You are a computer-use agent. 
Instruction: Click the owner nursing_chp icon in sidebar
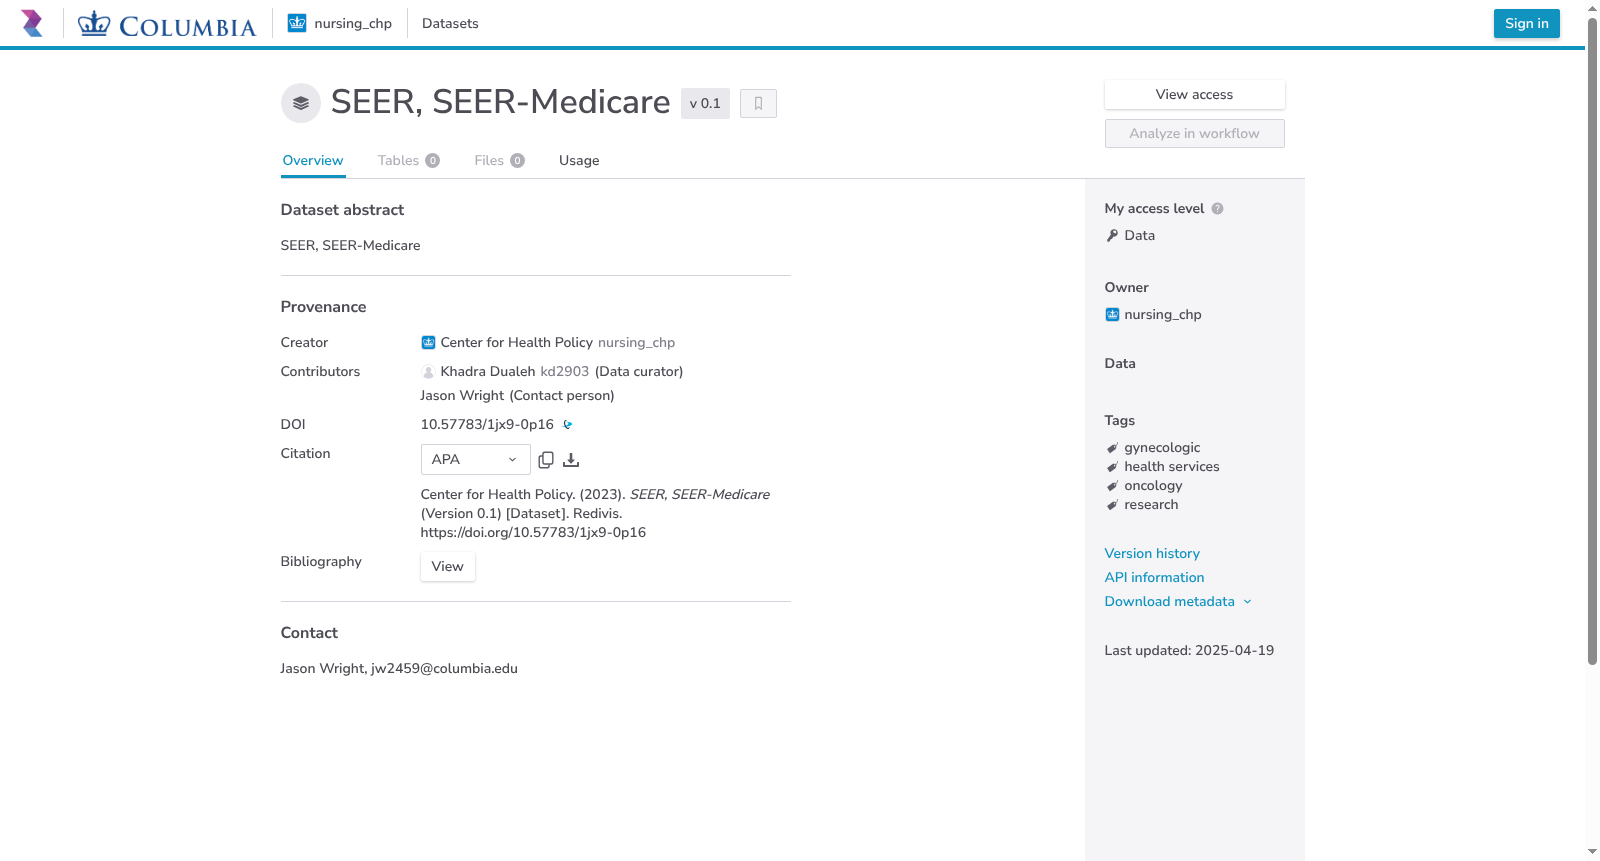[1112, 314]
